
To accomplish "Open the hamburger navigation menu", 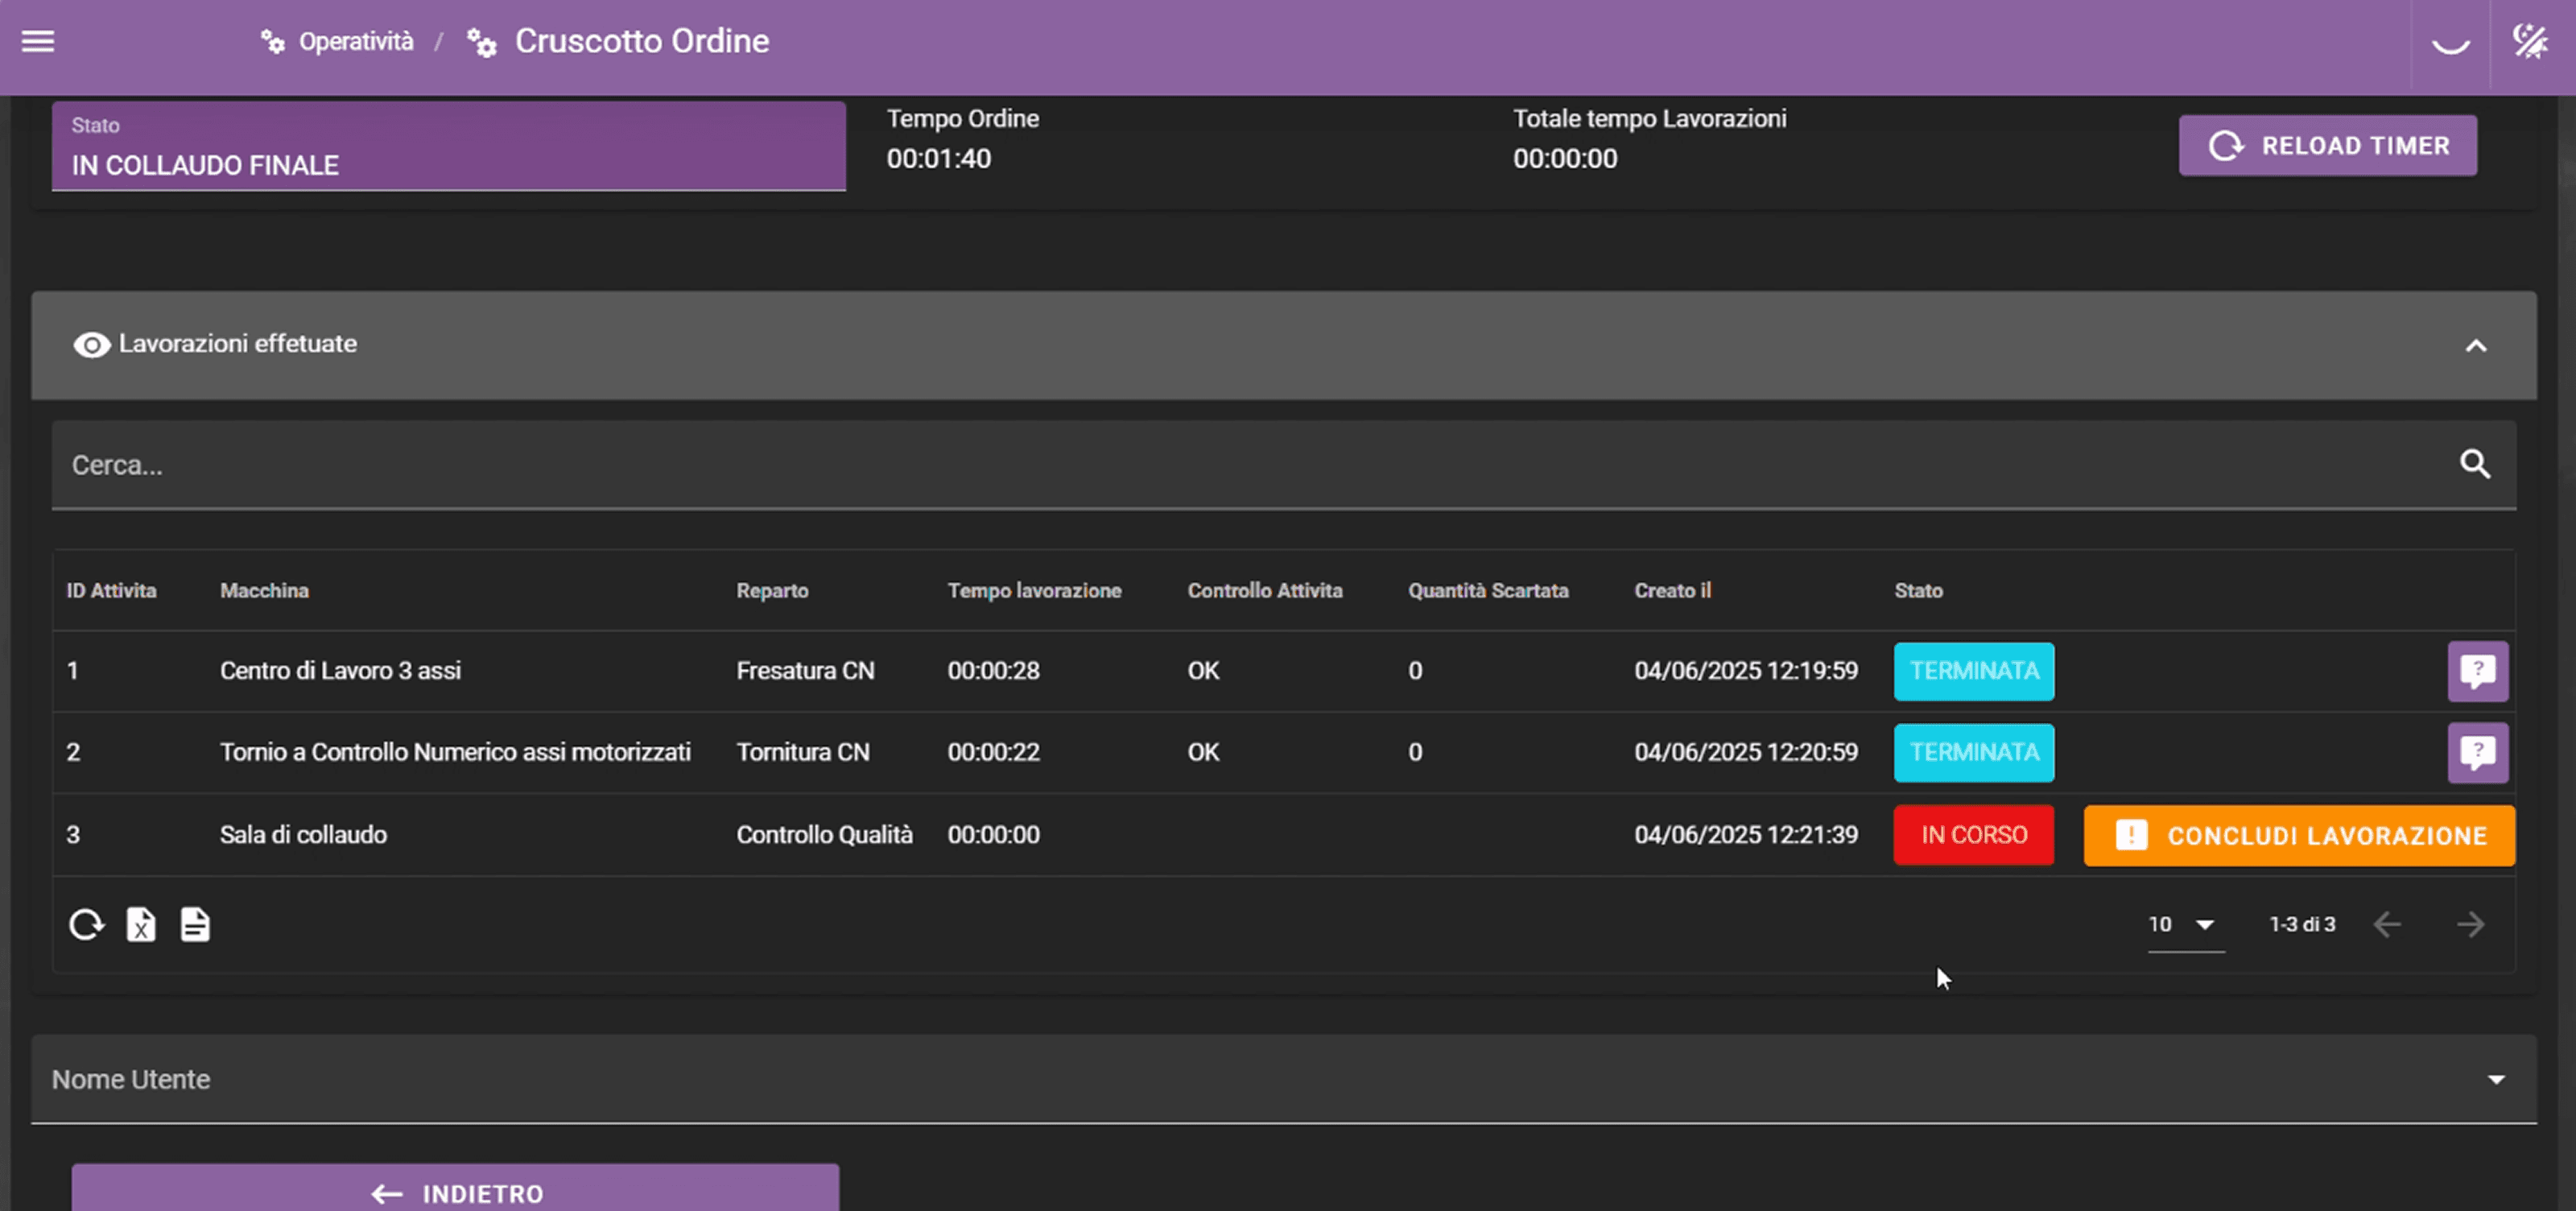I will pyautogui.click(x=38, y=42).
